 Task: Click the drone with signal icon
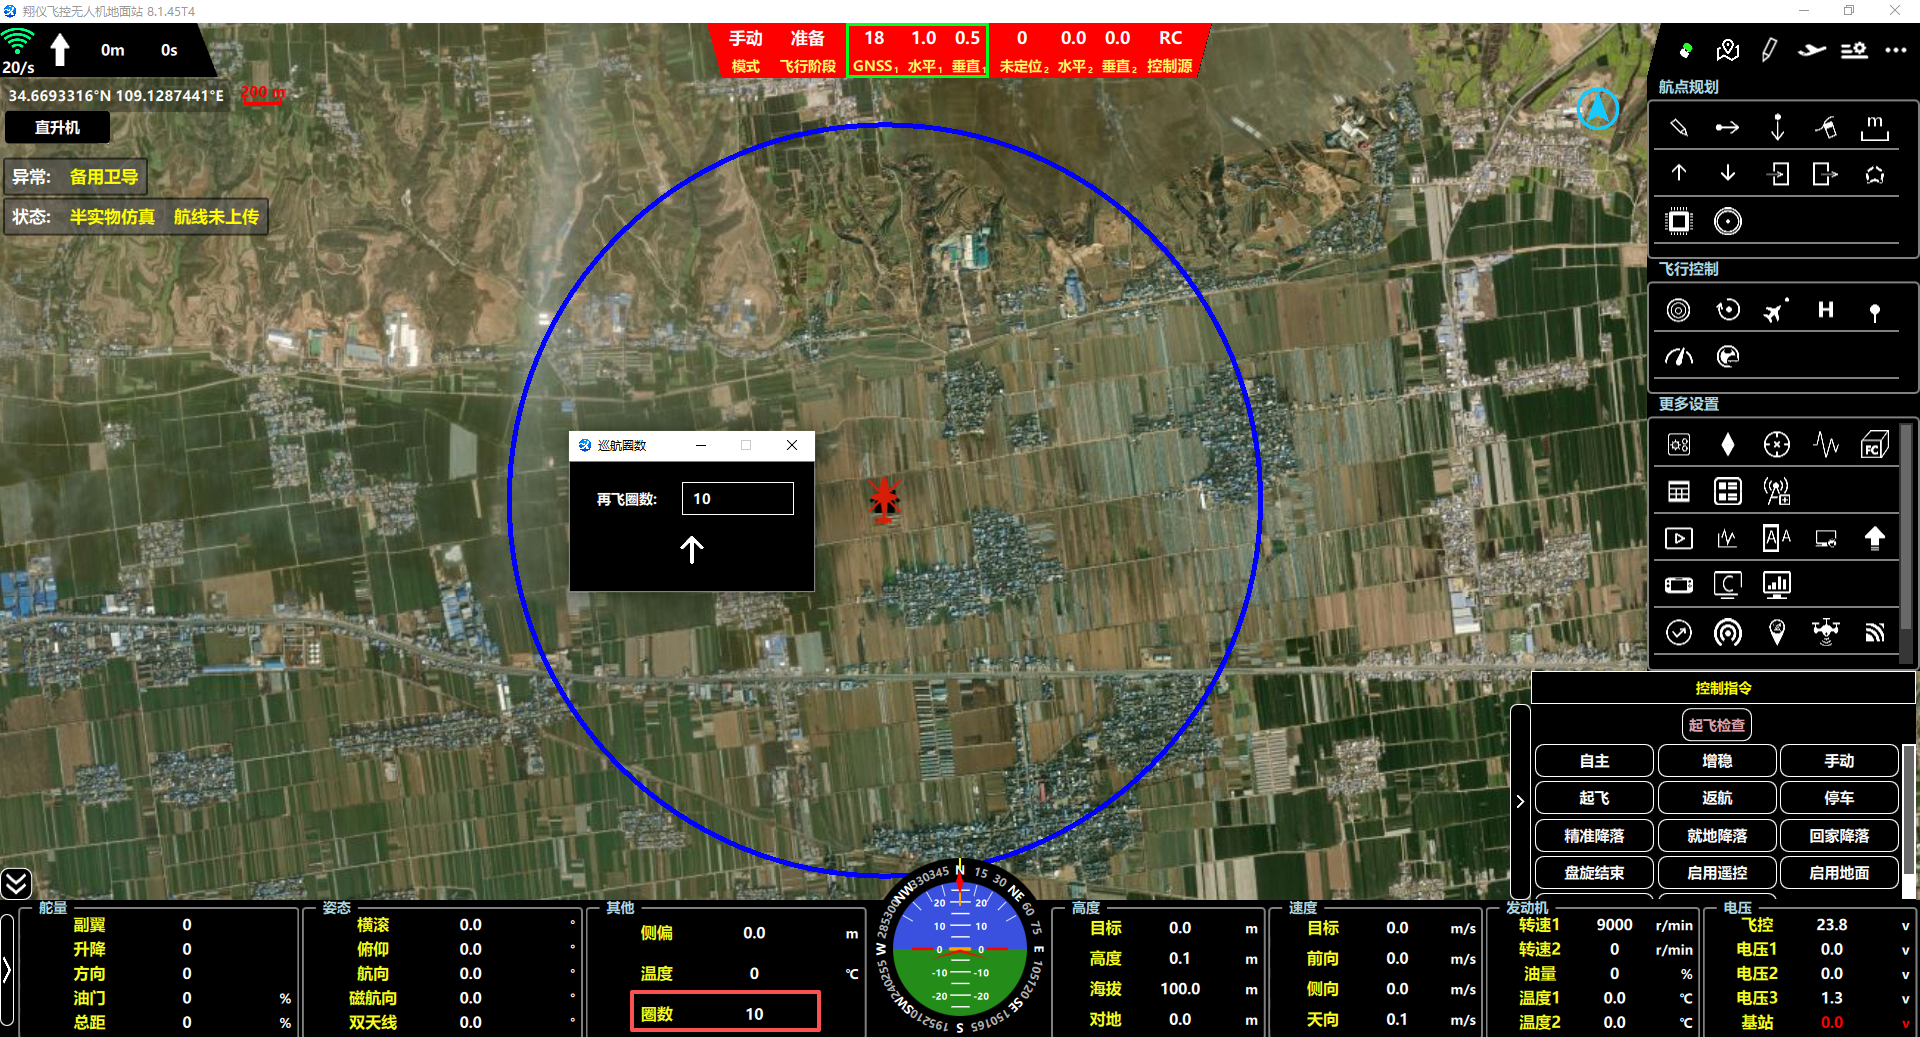tap(1826, 632)
